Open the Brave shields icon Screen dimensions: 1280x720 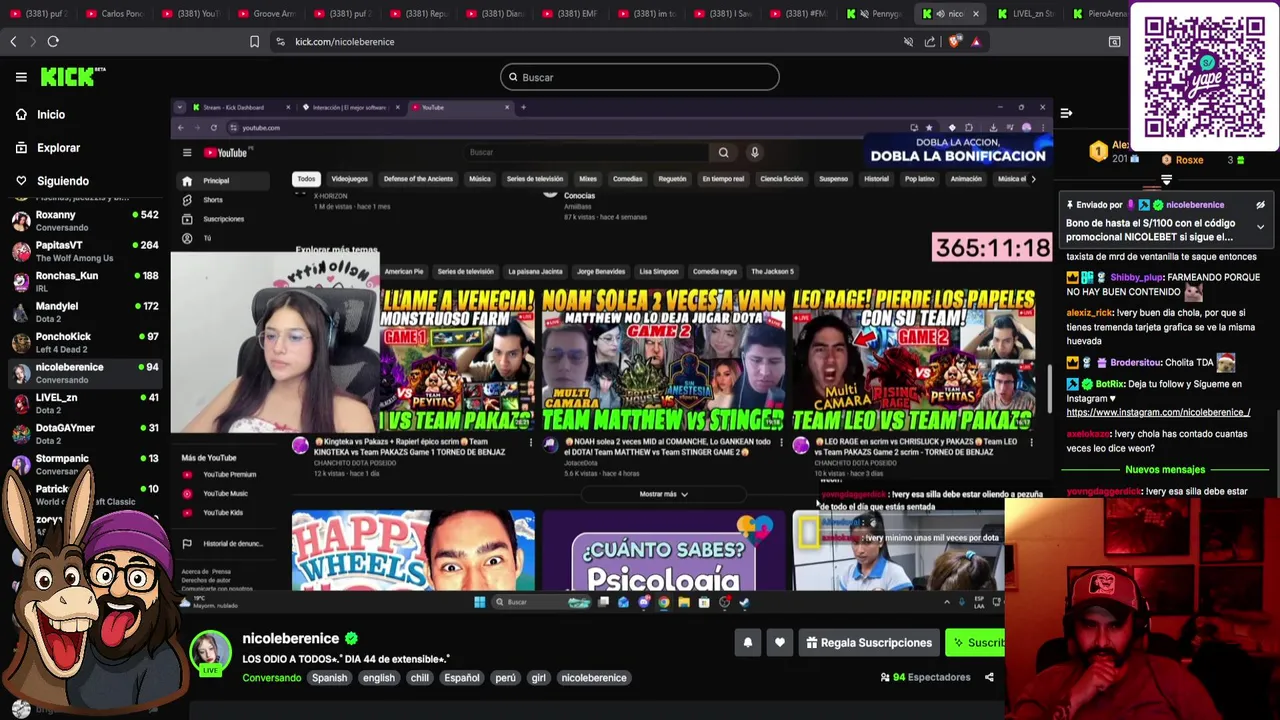tap(953, 42)
